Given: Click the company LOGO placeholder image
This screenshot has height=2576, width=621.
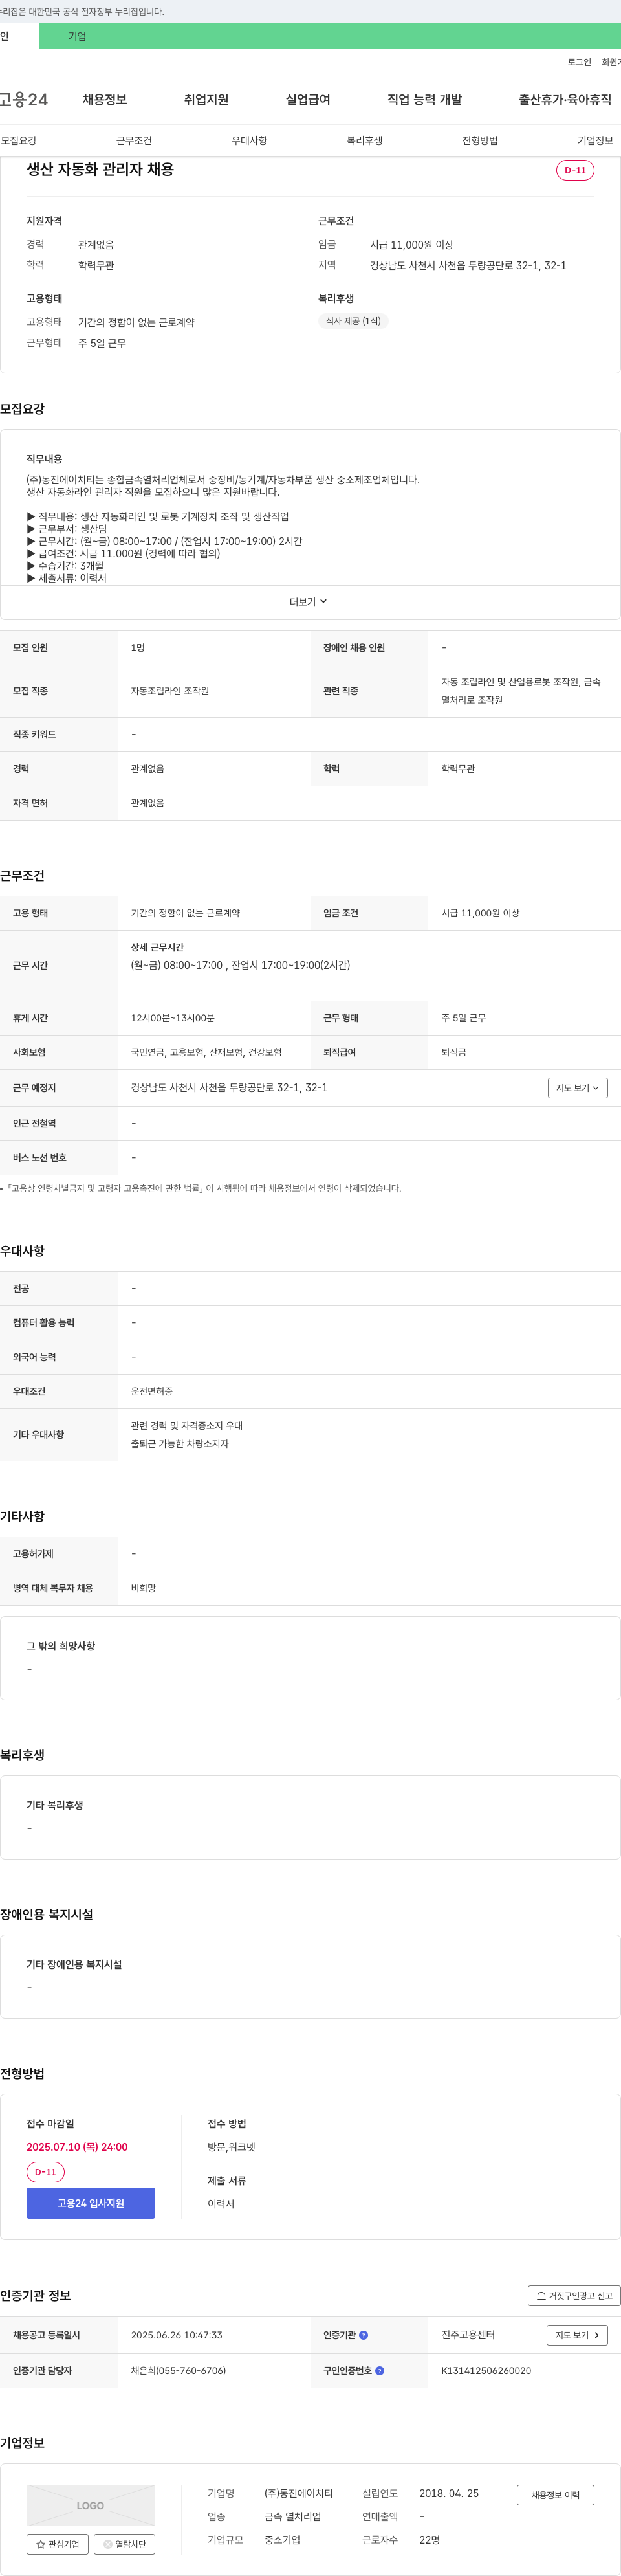Looking at the screenshot, I should tap(91, 2505).
